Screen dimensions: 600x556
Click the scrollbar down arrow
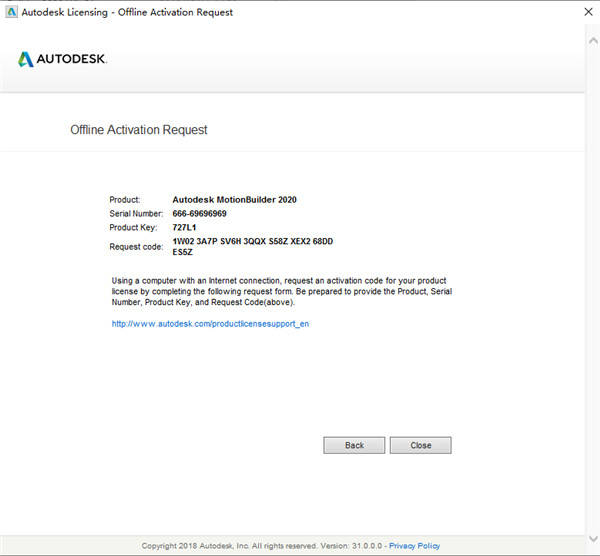(592, 539)
